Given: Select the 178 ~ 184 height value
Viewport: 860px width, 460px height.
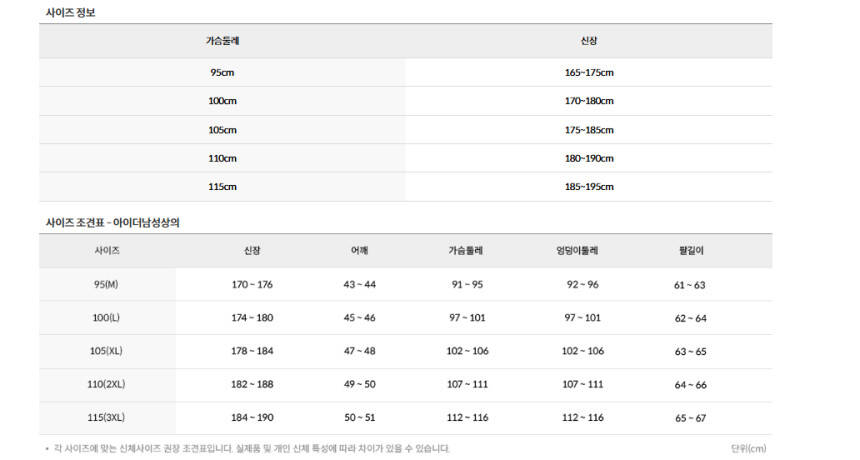Looking at the screenshot, I should pos(252,351).
